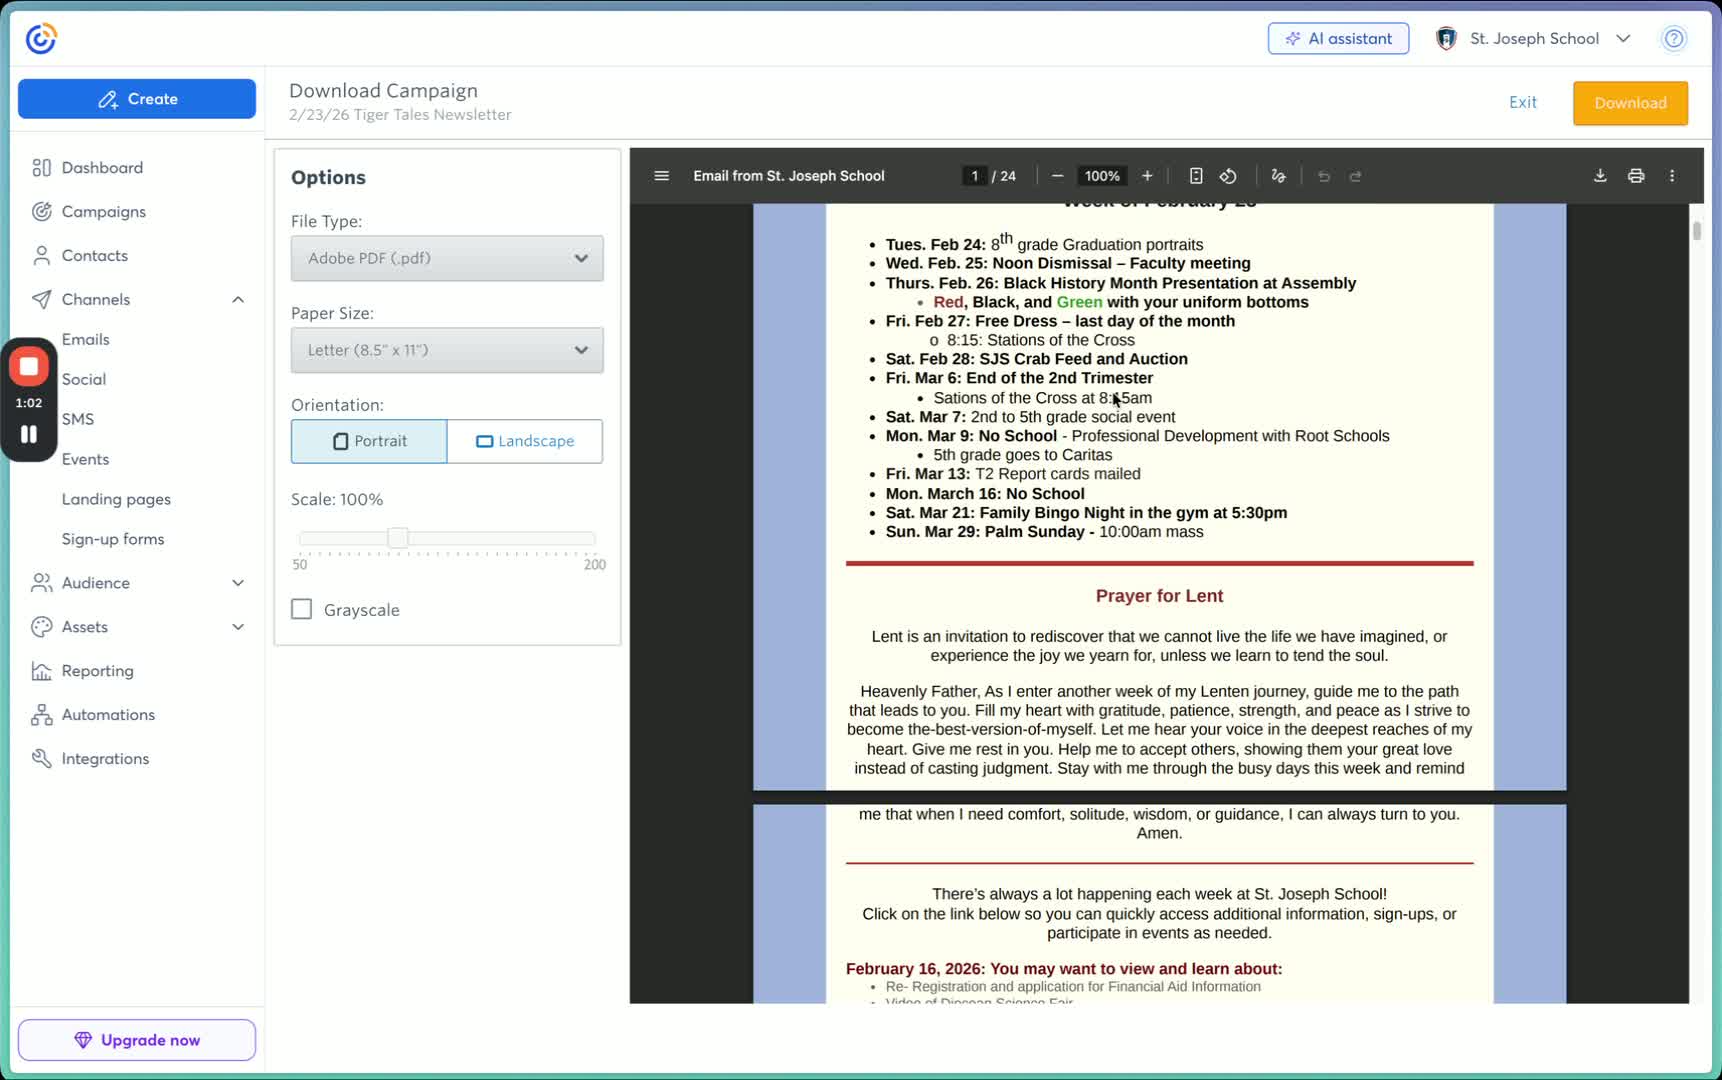Click the Scale slider handle
1722x1080 pixels.
398,538
